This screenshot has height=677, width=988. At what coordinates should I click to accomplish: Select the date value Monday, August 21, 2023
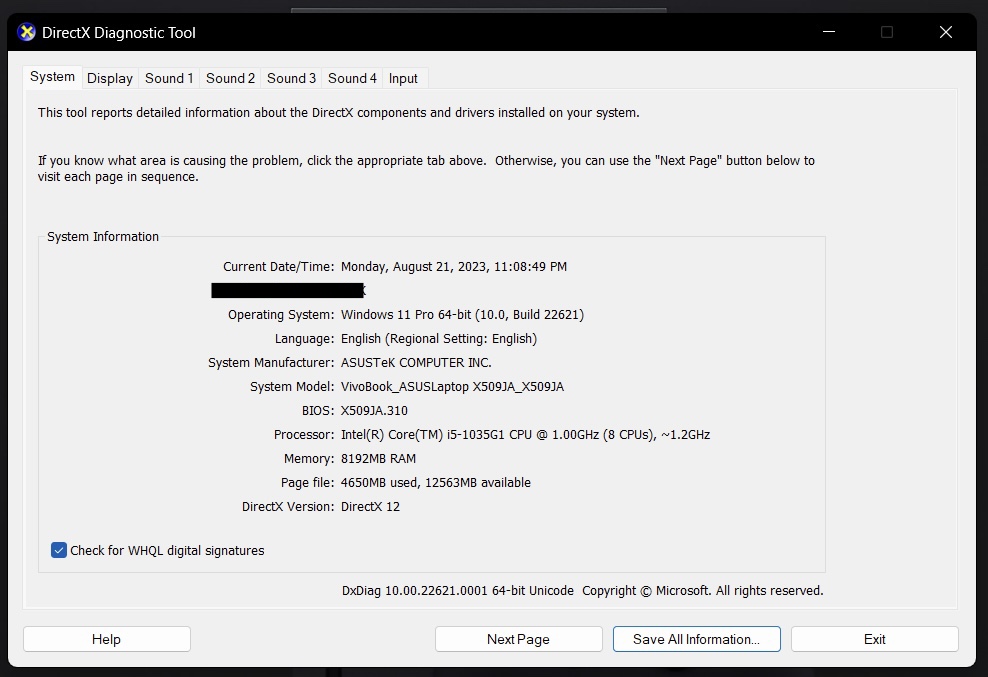(414, 267)
